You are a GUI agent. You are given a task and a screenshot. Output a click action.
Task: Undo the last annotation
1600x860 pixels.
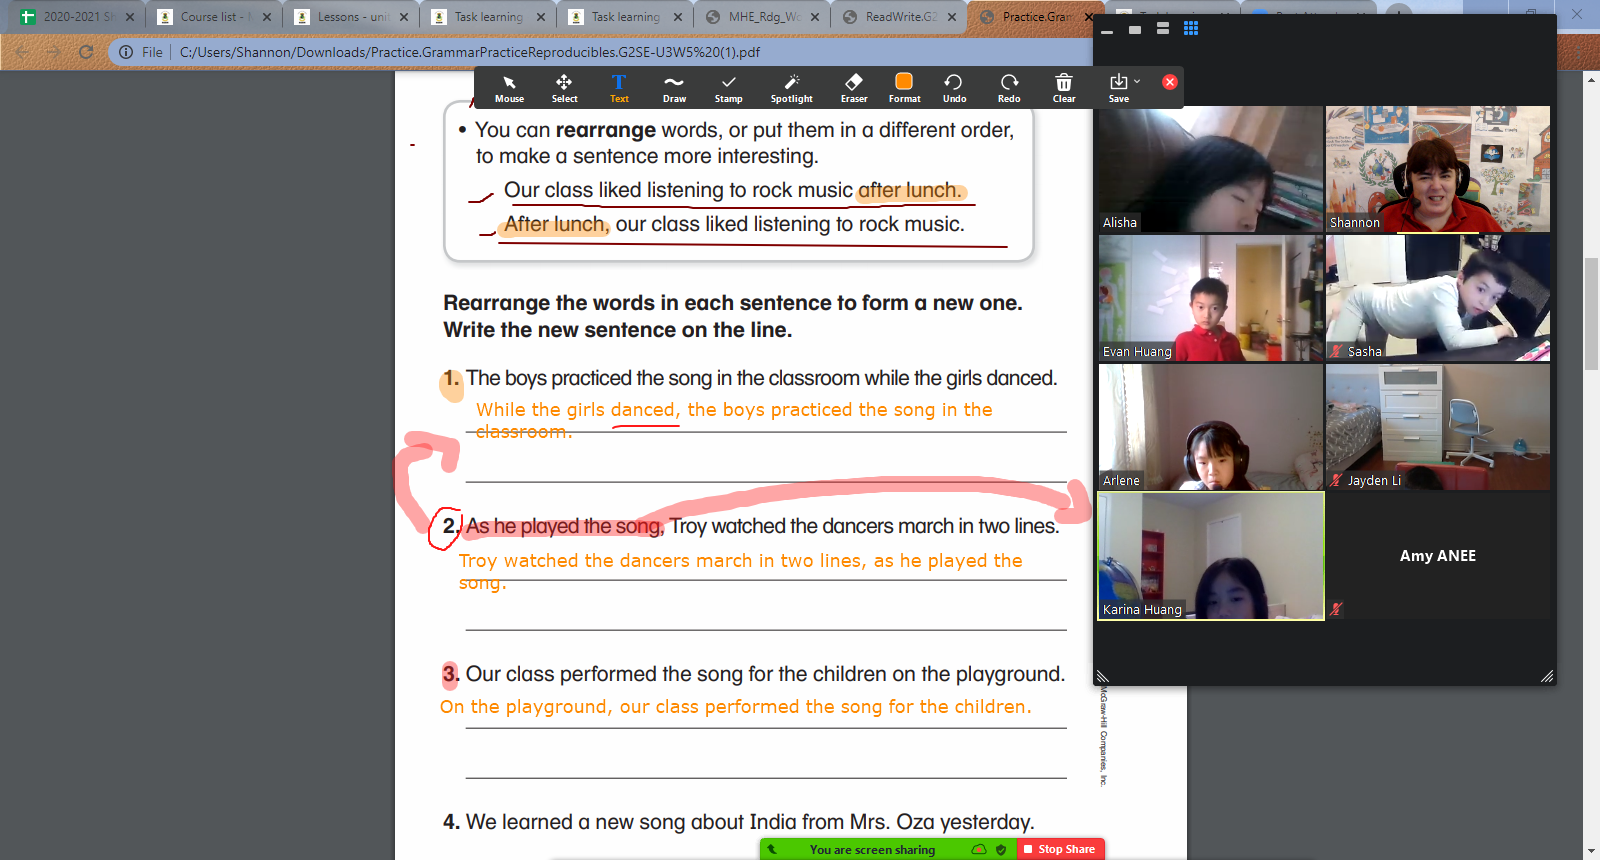[954, 88]
